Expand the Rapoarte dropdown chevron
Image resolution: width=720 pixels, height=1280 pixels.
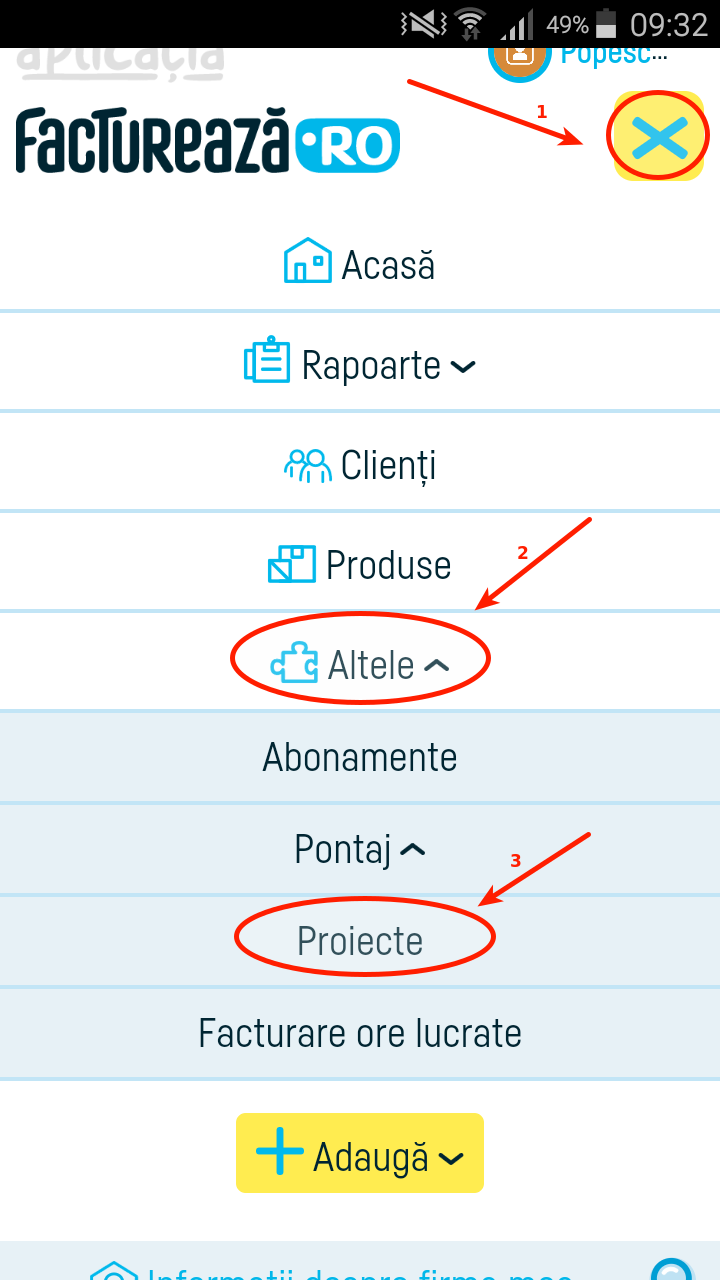coord(462,368)
